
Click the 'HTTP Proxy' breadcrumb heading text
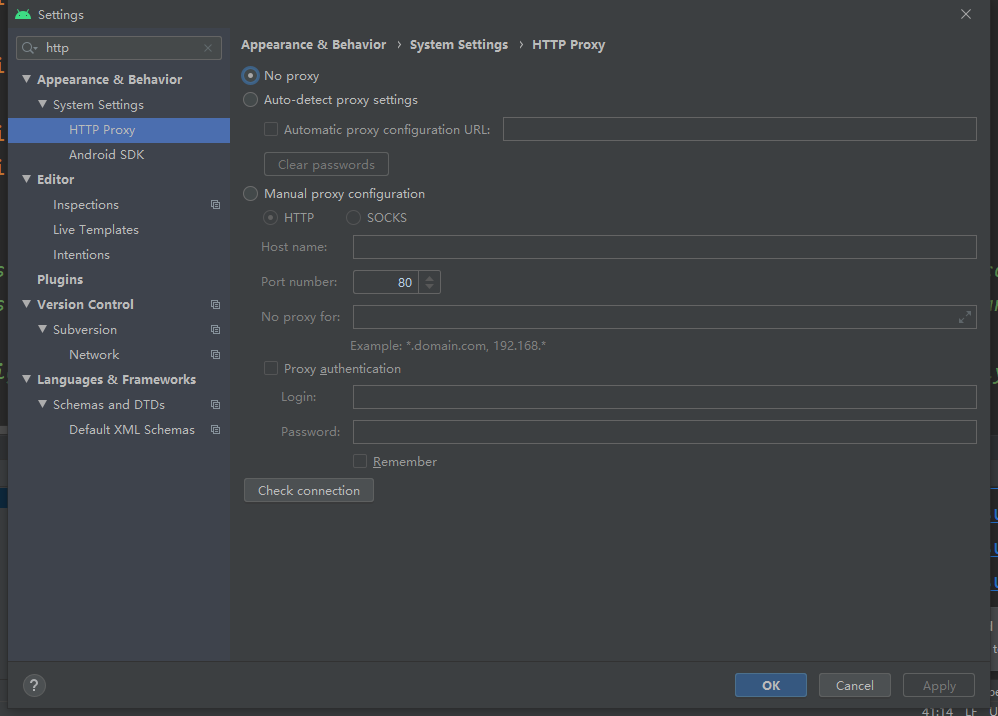pyautogui.click(x=568, y=45)
